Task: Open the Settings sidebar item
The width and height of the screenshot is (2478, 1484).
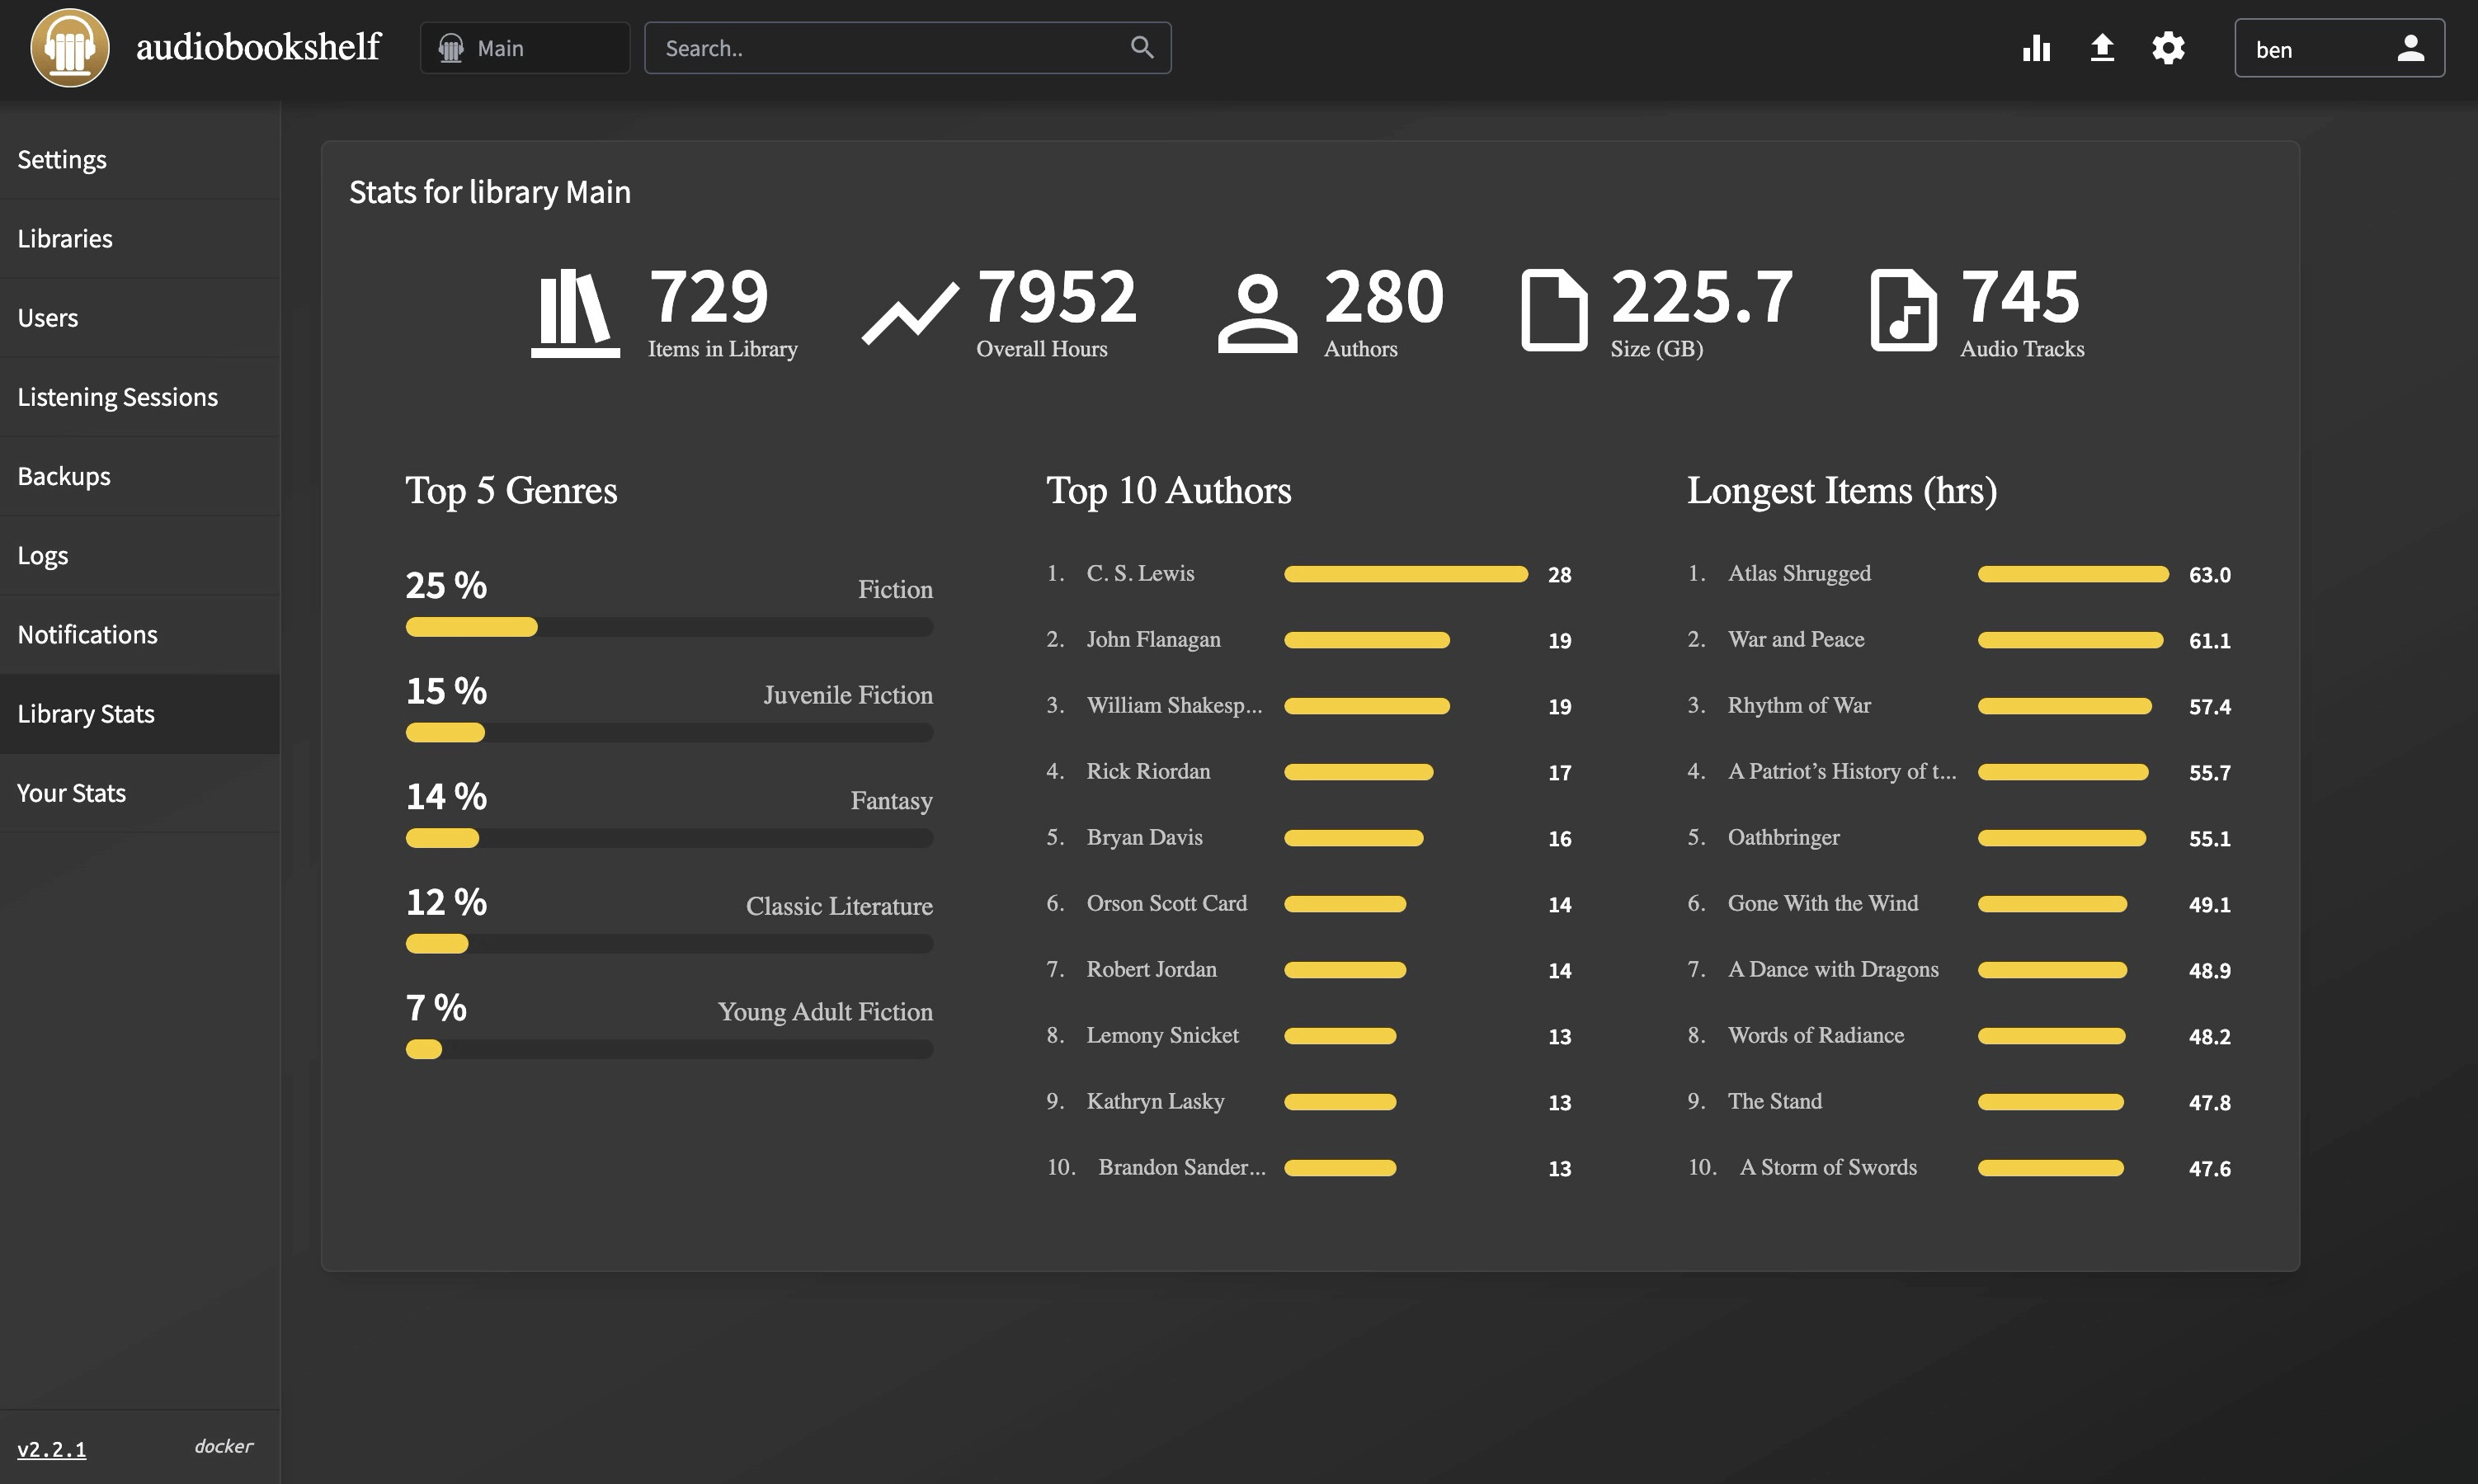Action: 140,159
